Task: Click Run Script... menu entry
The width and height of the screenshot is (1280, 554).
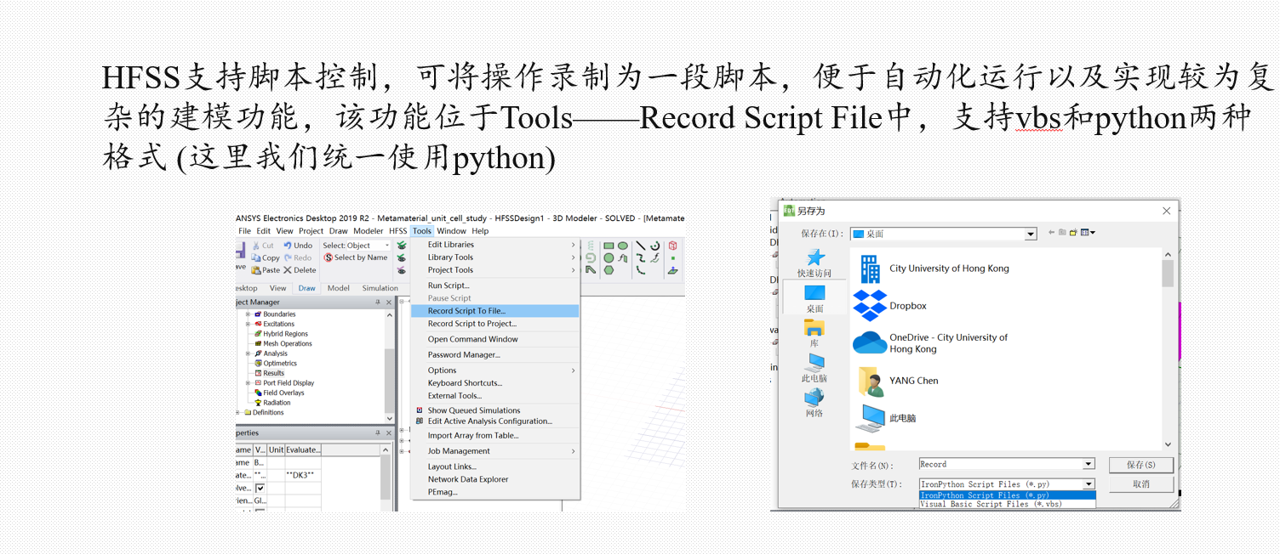Action: tap(495, 285)
